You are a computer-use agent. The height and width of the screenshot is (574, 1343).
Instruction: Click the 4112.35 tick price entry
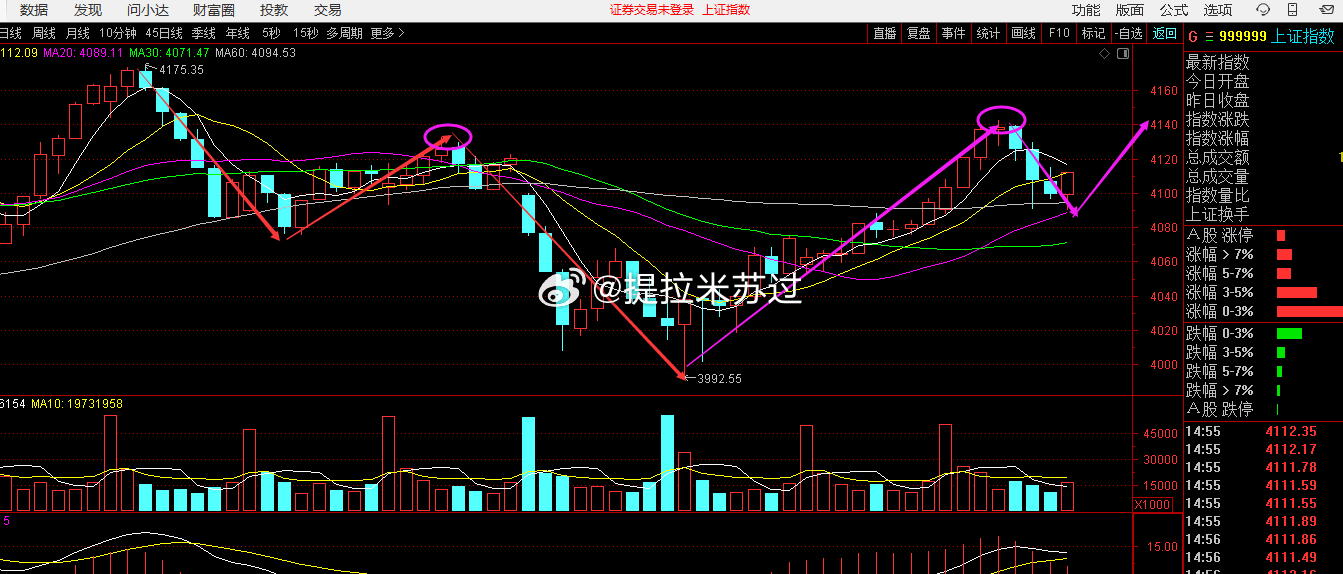coord(1290,431)
